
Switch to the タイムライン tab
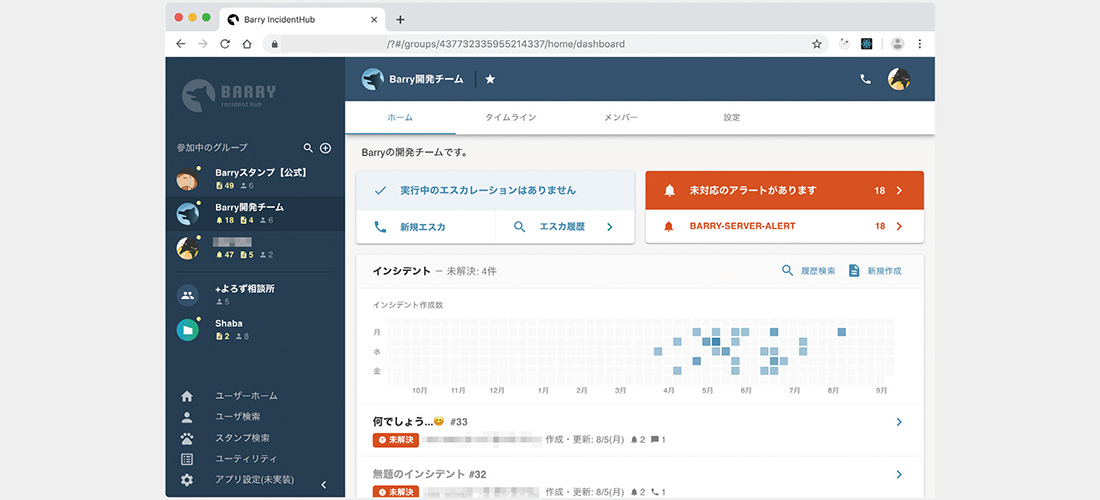[x=510, y=118]
